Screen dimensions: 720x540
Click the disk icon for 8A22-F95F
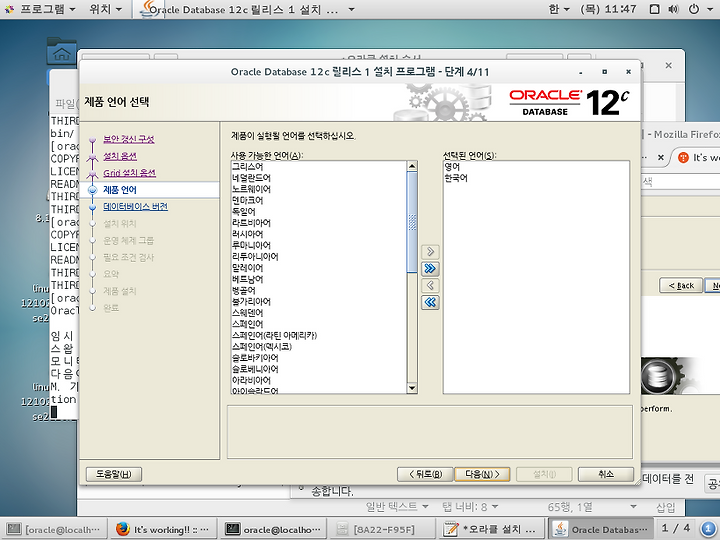coord(342,529)
